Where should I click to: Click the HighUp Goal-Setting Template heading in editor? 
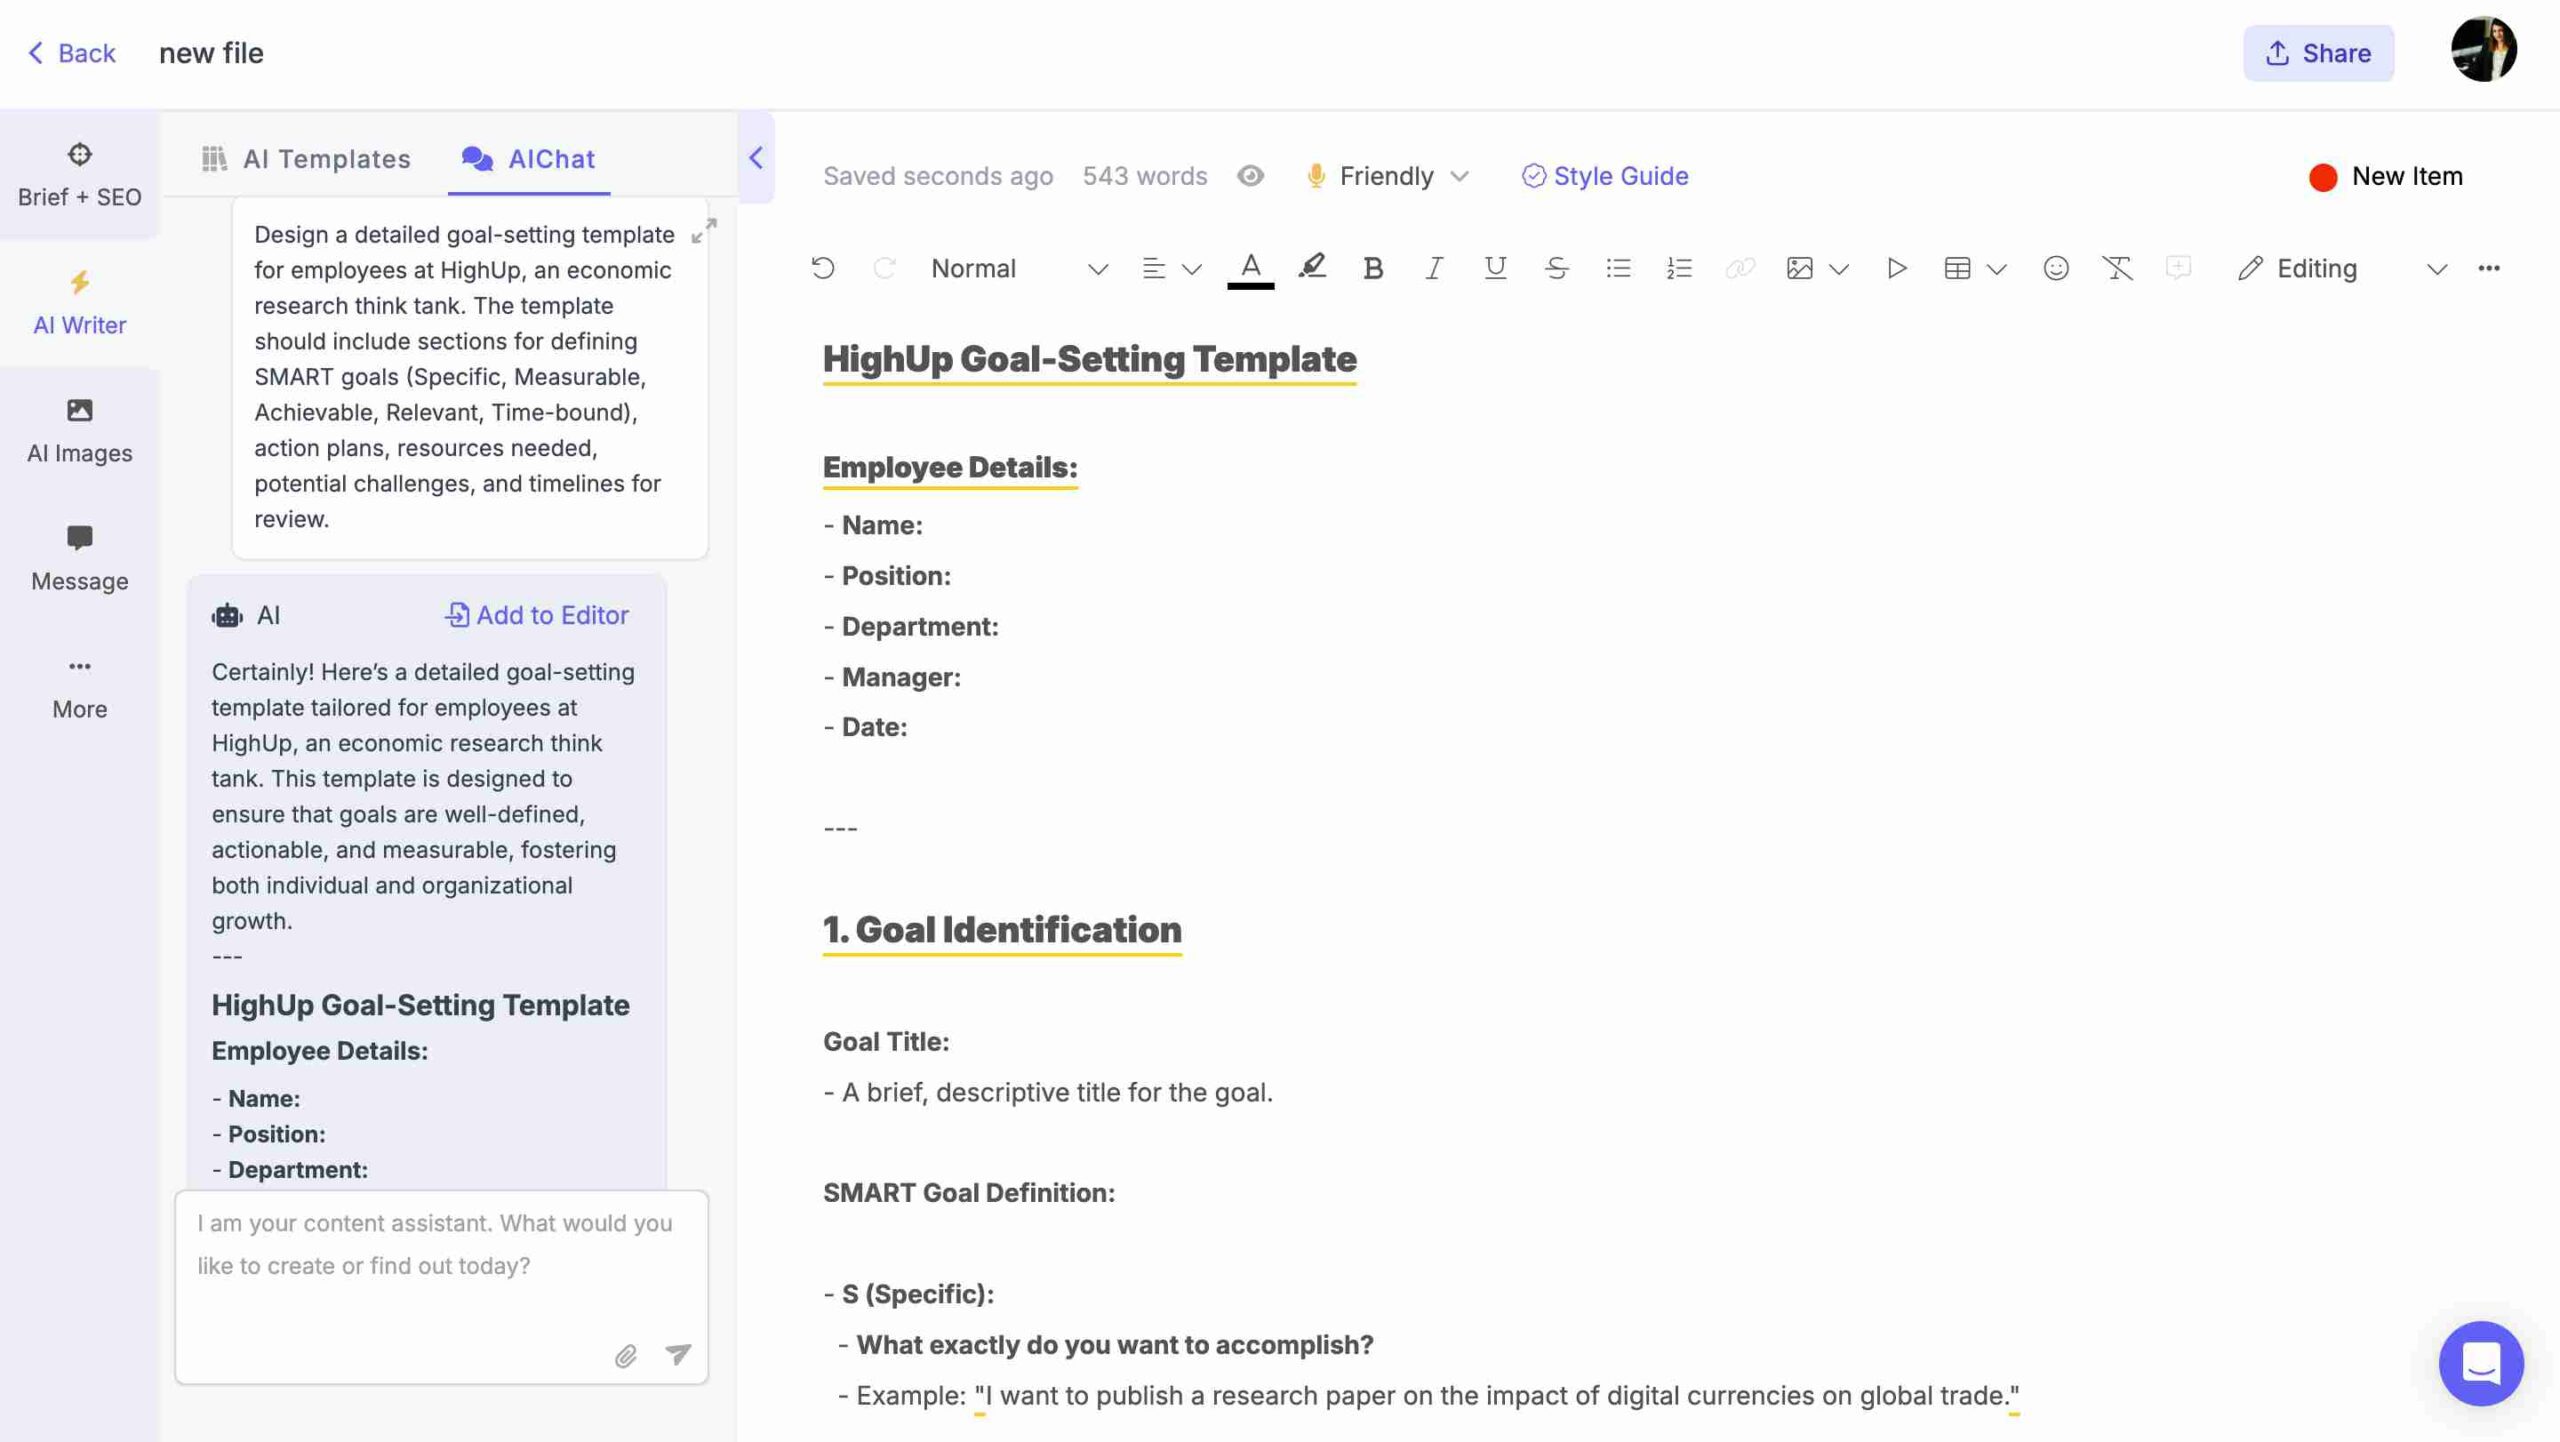click(x=1089, y=359)
